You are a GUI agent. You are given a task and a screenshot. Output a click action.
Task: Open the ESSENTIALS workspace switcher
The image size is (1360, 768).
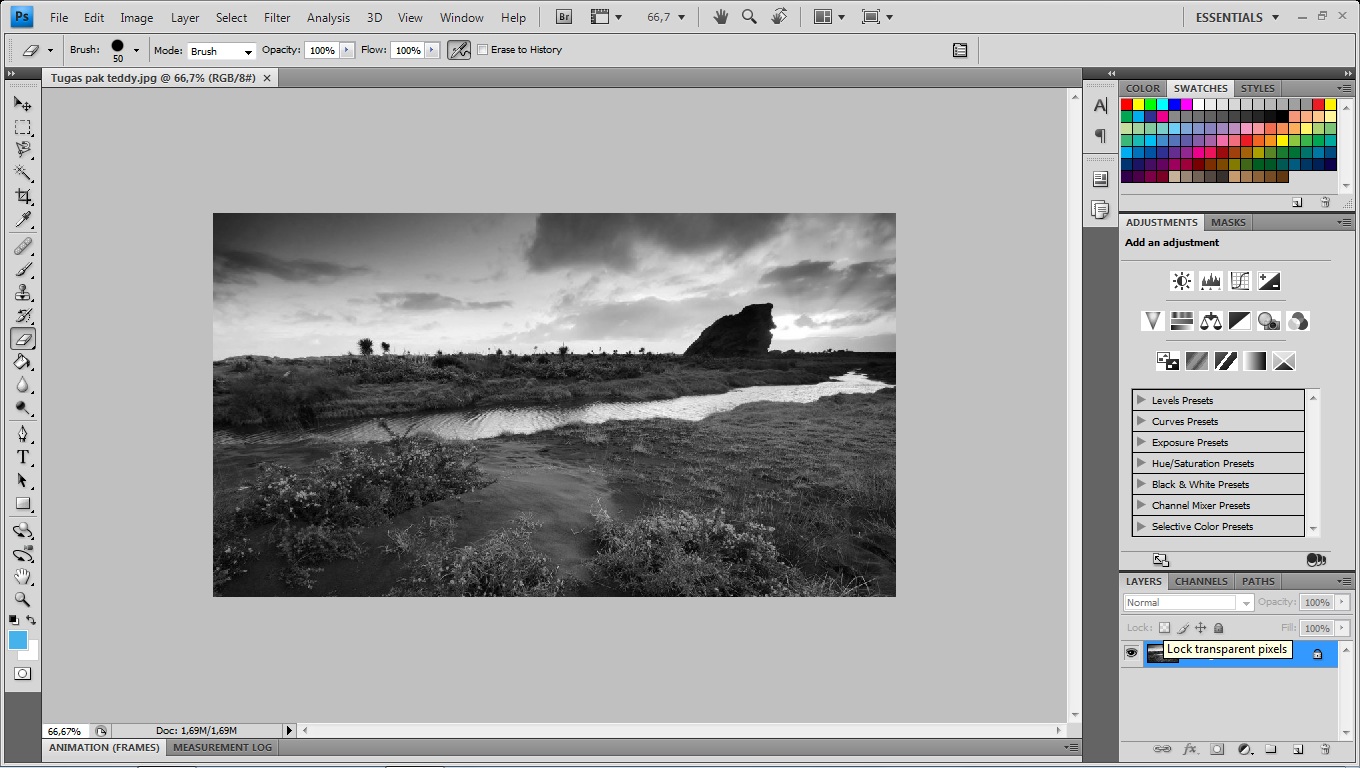[1236, 17]
